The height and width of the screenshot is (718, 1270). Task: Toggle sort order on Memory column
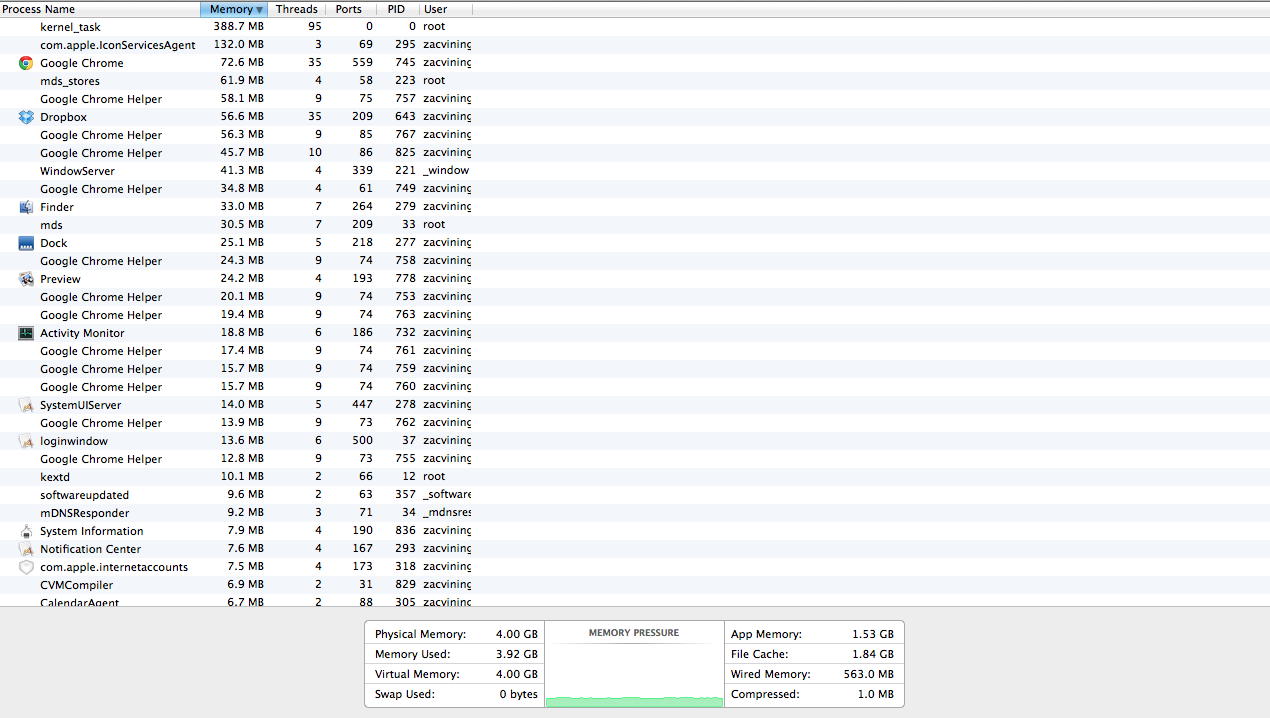[x=234, y=9]
